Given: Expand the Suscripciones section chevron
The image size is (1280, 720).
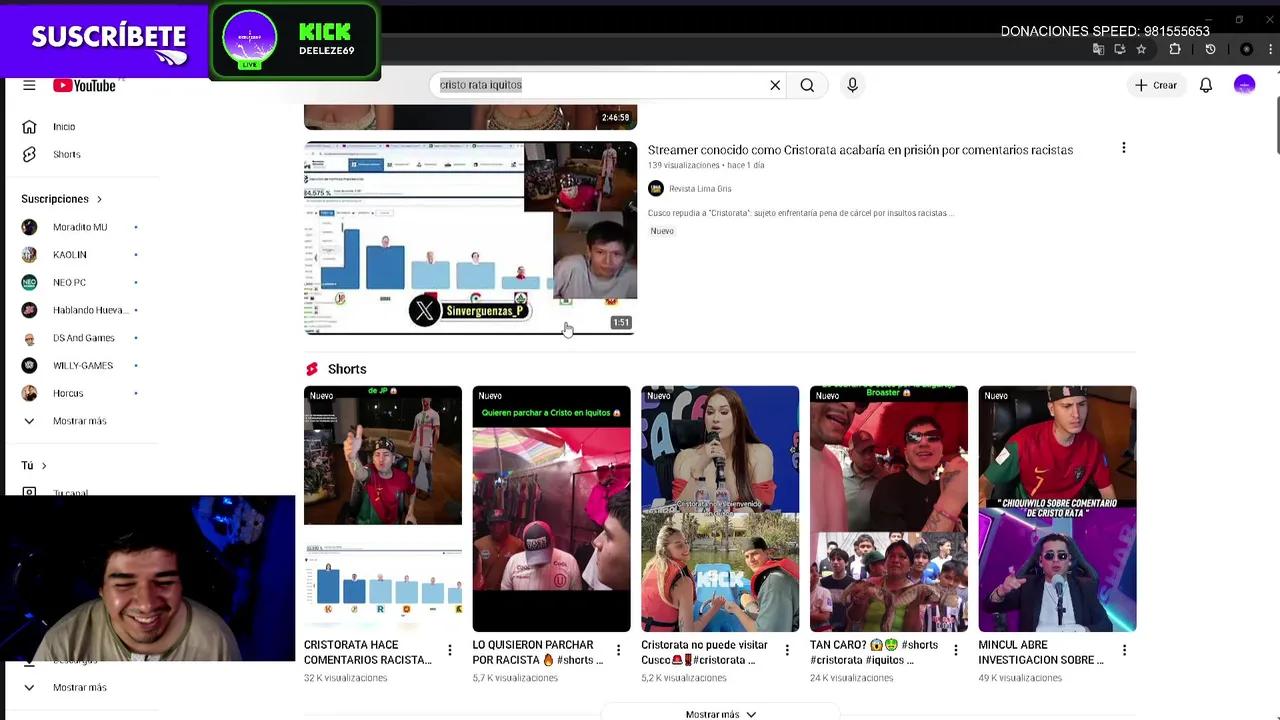Looking at the screenshot, I should tap(99, 199).
